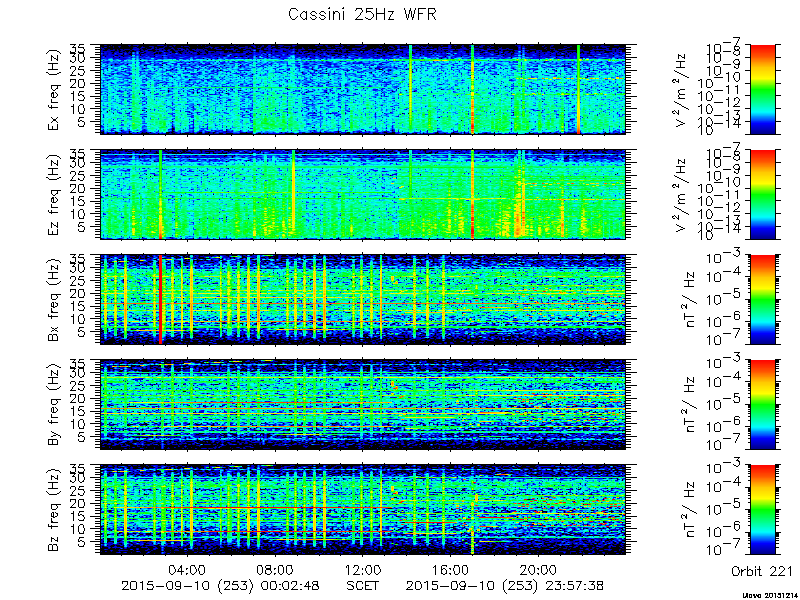Click start timestamp 2015-09-10 (253) 00:02:48

click(220, 586)
